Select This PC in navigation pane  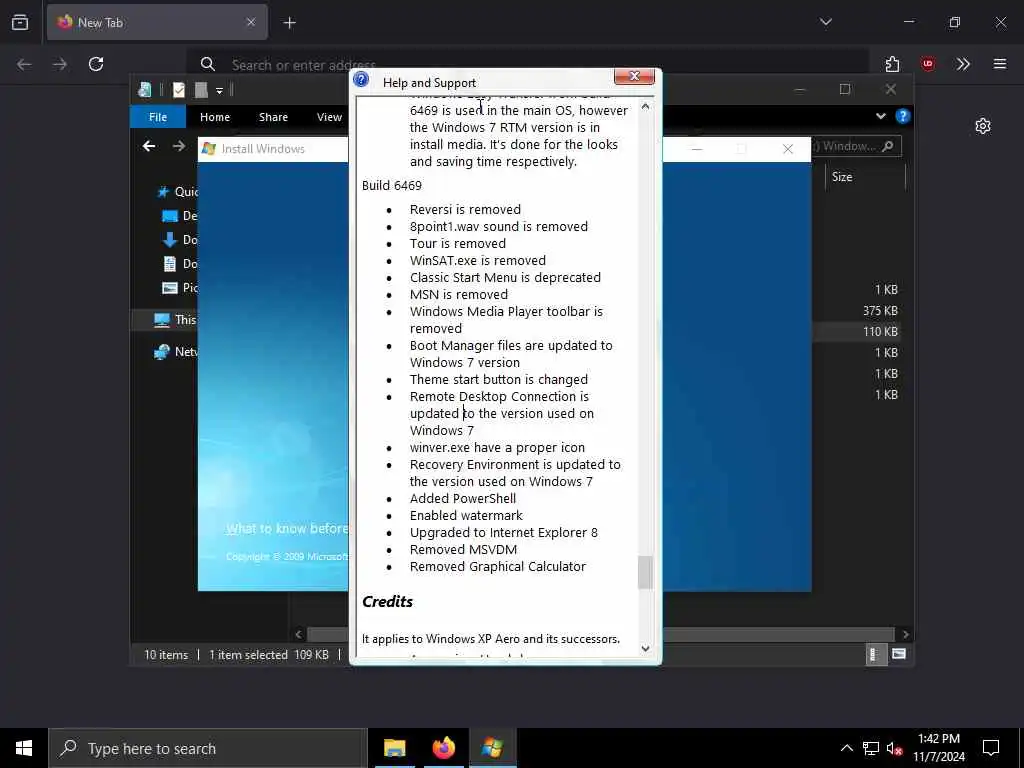(x=175, y=319)
